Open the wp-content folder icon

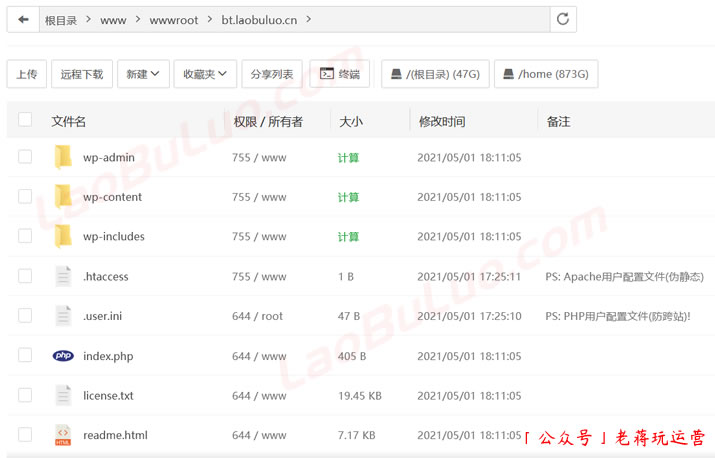click(63, 197)
